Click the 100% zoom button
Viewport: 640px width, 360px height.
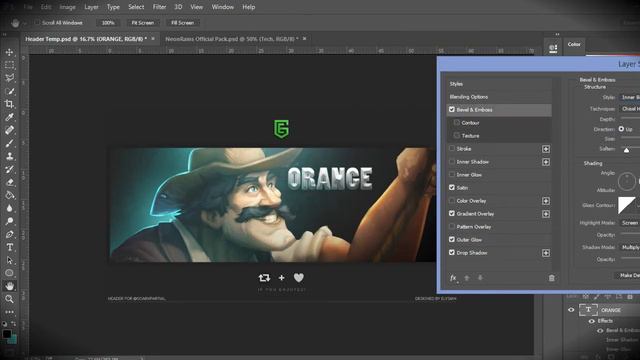coord(108,23)
